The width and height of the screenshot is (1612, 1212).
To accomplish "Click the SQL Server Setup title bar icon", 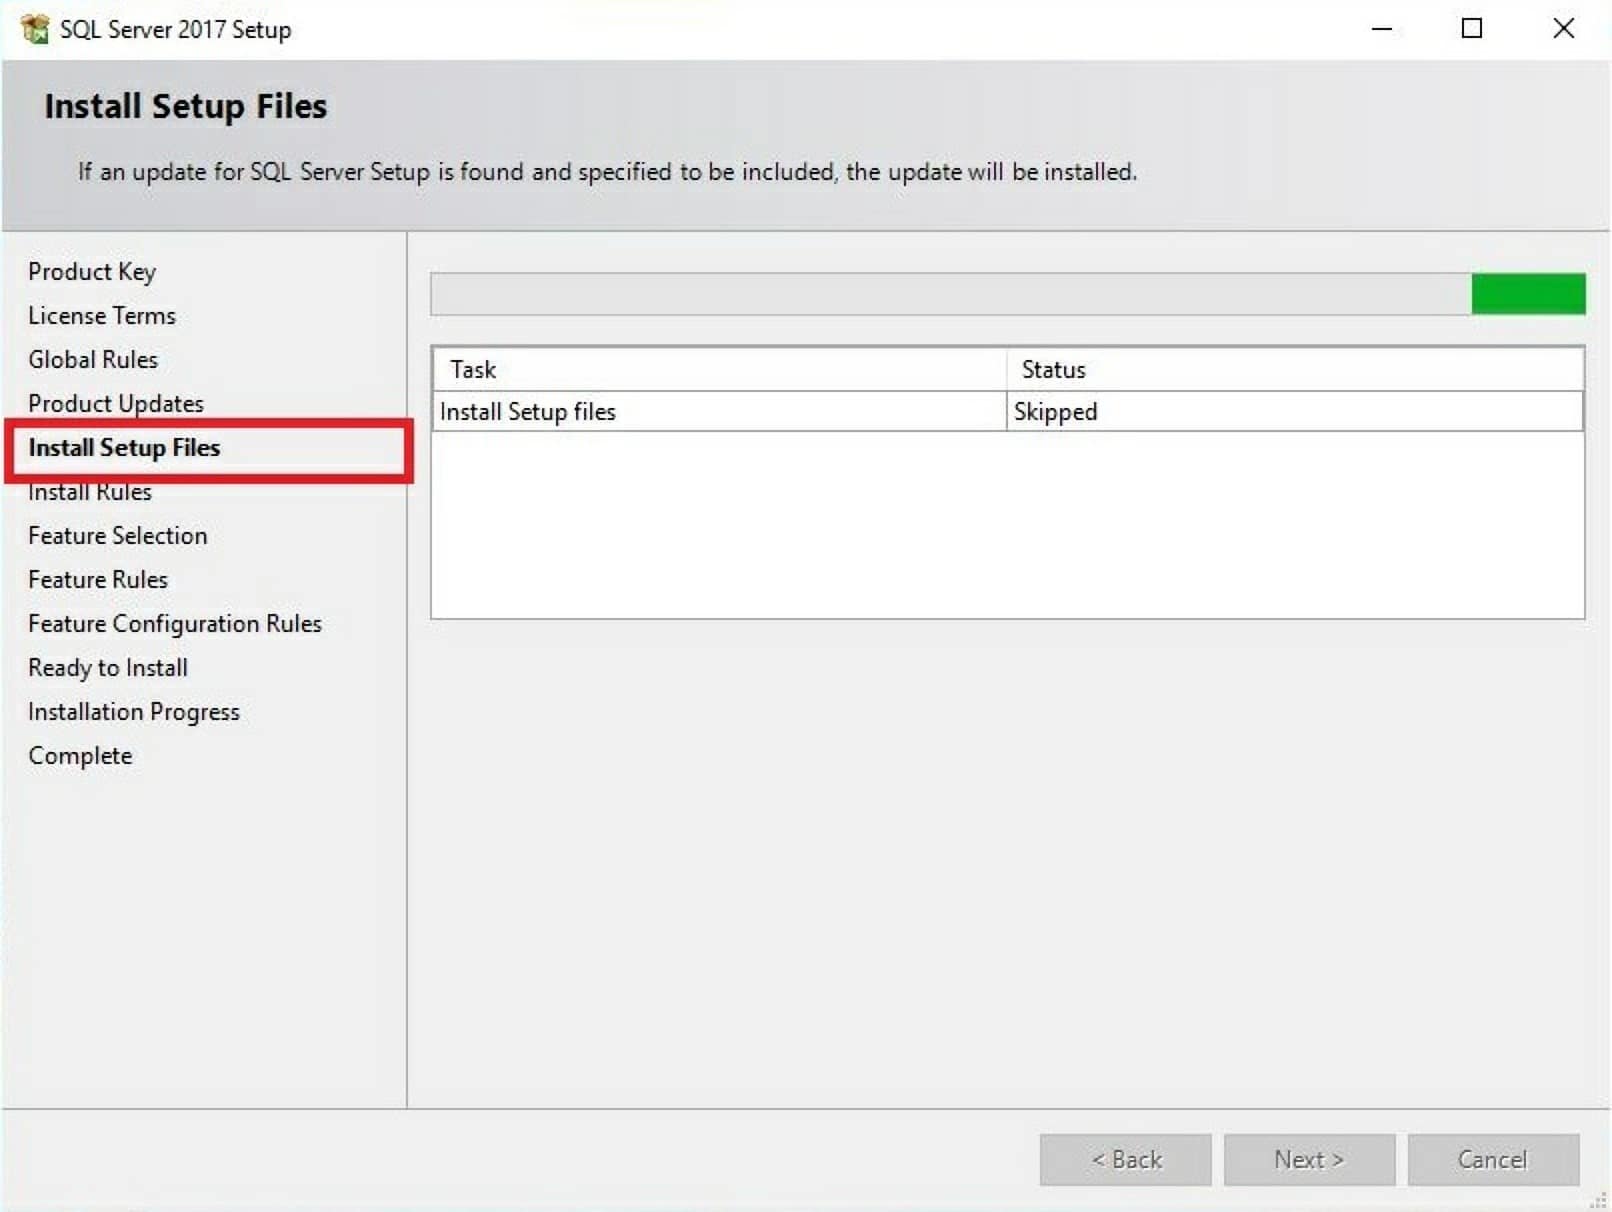I will [x=34, y=29].
